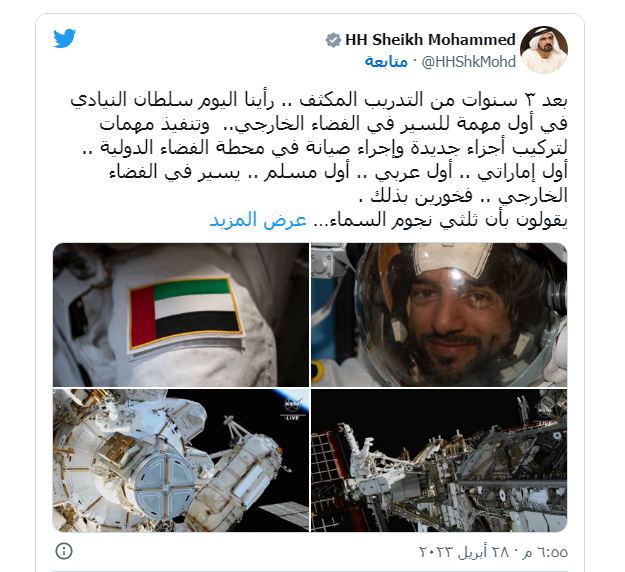This screenshot has width=625, height=572.
Task: Open Sheikh Mohammed's profile avatar
Action: click(544, 50)
